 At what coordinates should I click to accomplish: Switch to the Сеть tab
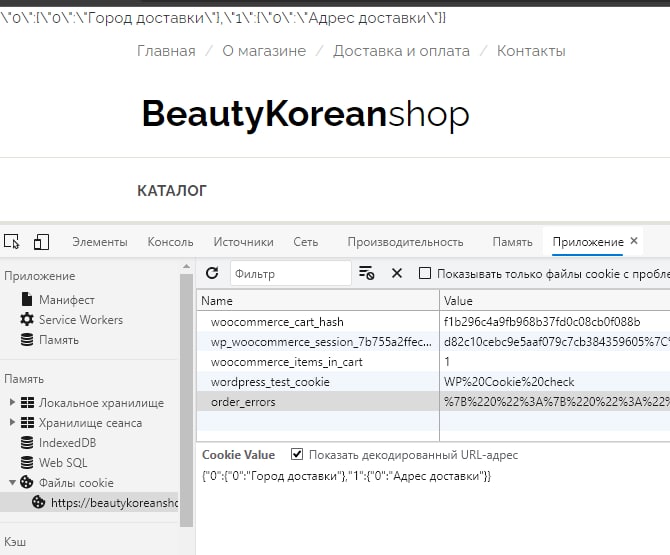[x=305, y=242]
